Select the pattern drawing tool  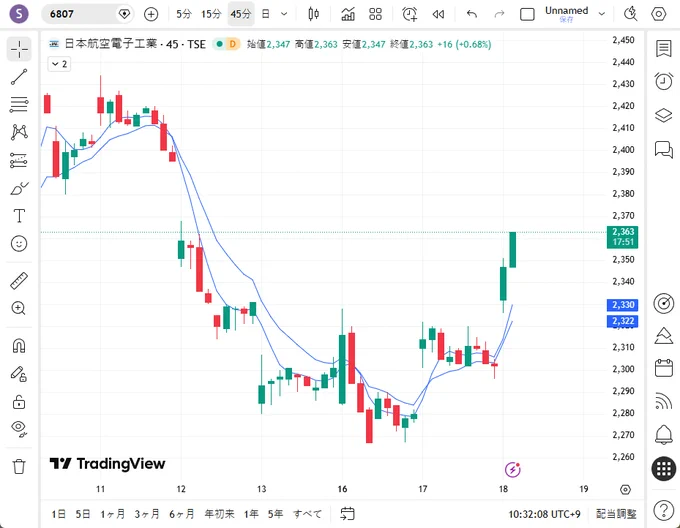[19, 132]
